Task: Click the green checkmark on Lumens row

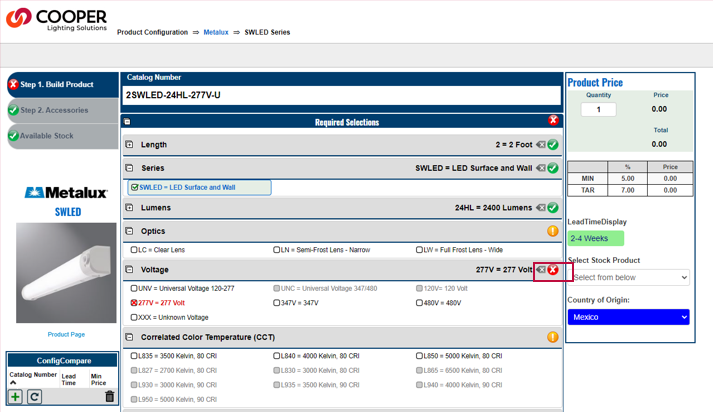Action: 553,207
